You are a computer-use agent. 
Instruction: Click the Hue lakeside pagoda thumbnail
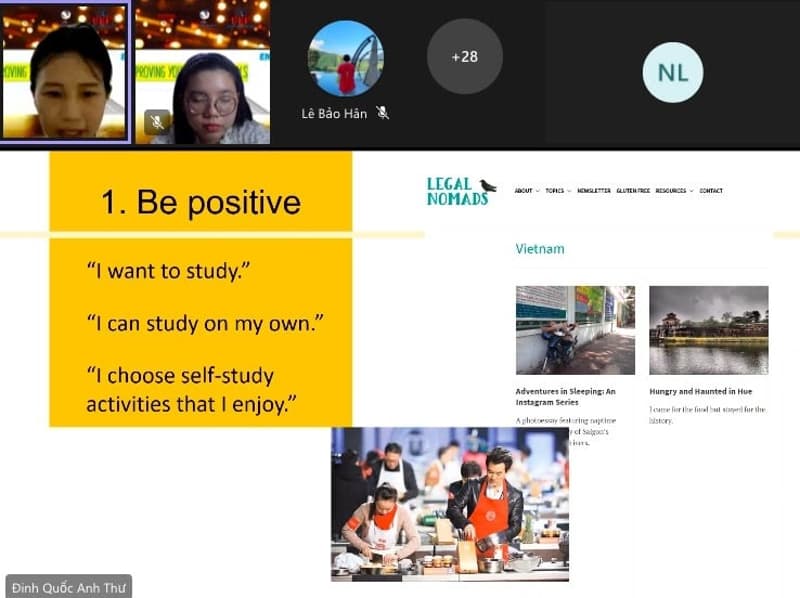pyautogui.click(x=708, y=330)
